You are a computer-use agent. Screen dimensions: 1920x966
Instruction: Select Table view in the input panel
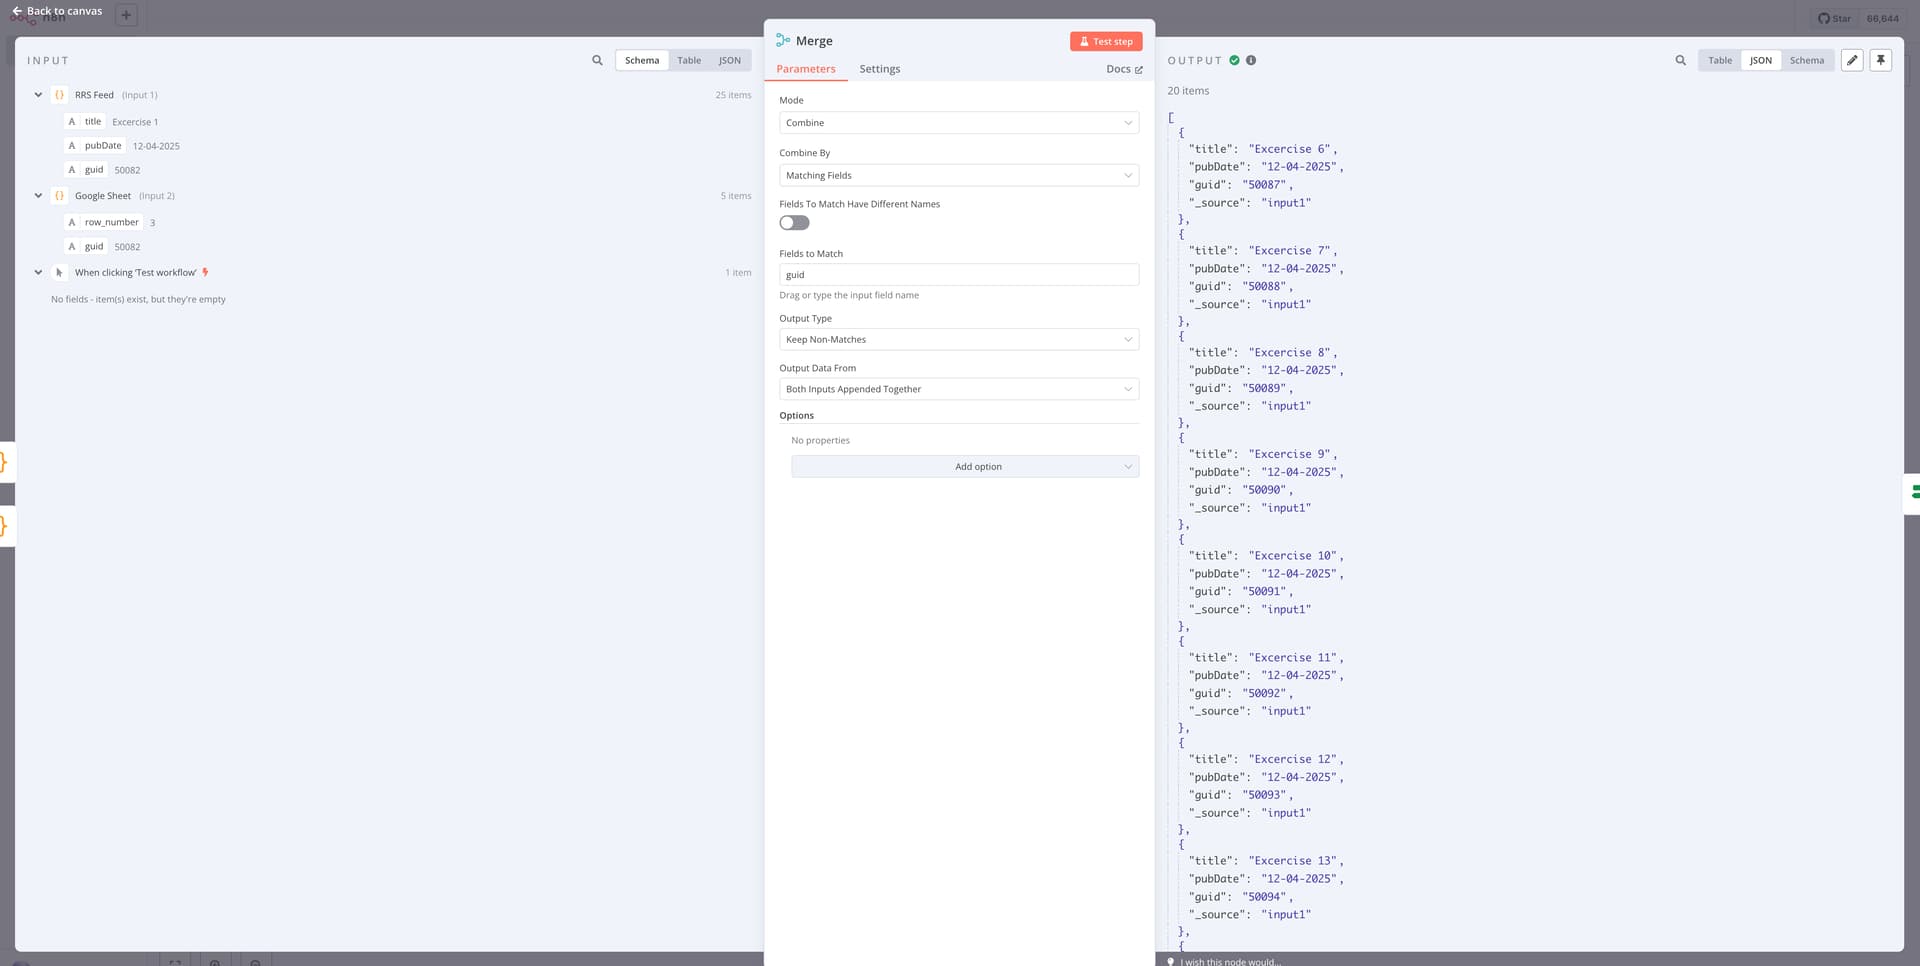click(x=689, y=60)
